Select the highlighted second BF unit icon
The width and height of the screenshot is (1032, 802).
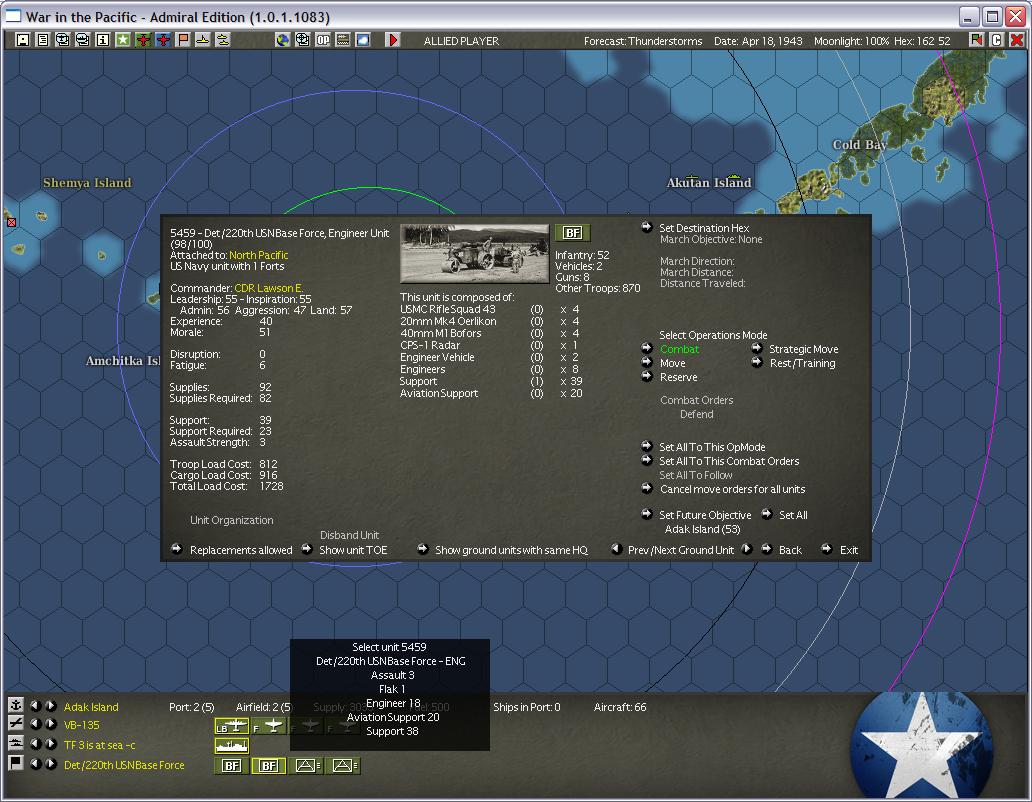point(269,765)
